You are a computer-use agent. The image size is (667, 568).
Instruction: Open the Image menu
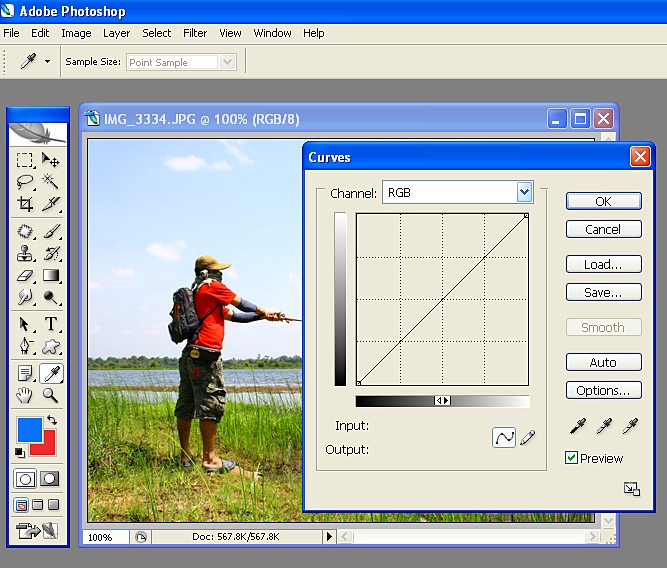(76, 33)
